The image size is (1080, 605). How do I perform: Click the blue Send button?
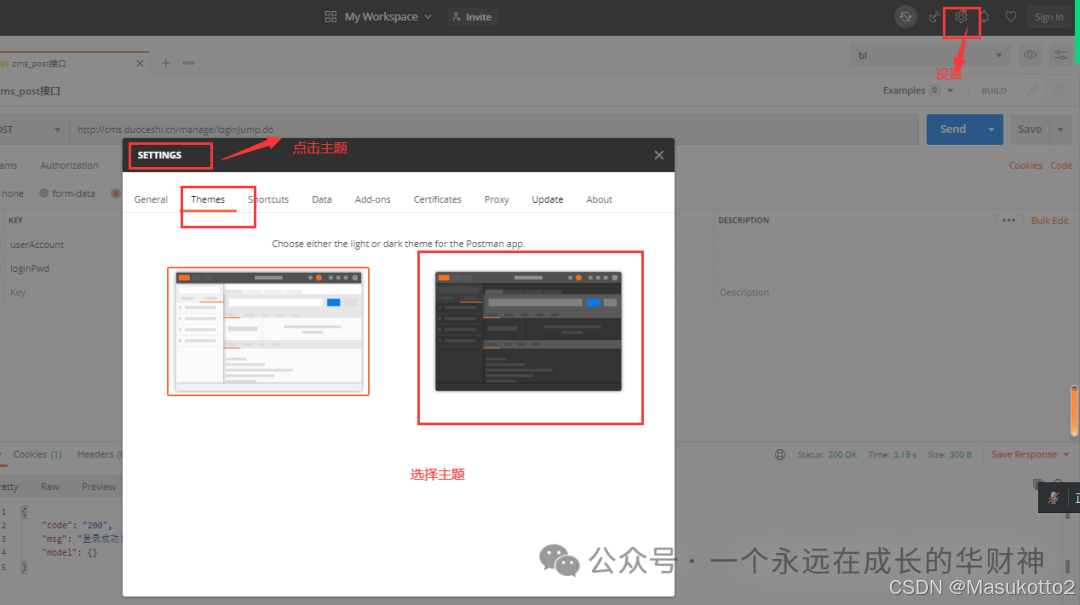(x=953, y=130)
